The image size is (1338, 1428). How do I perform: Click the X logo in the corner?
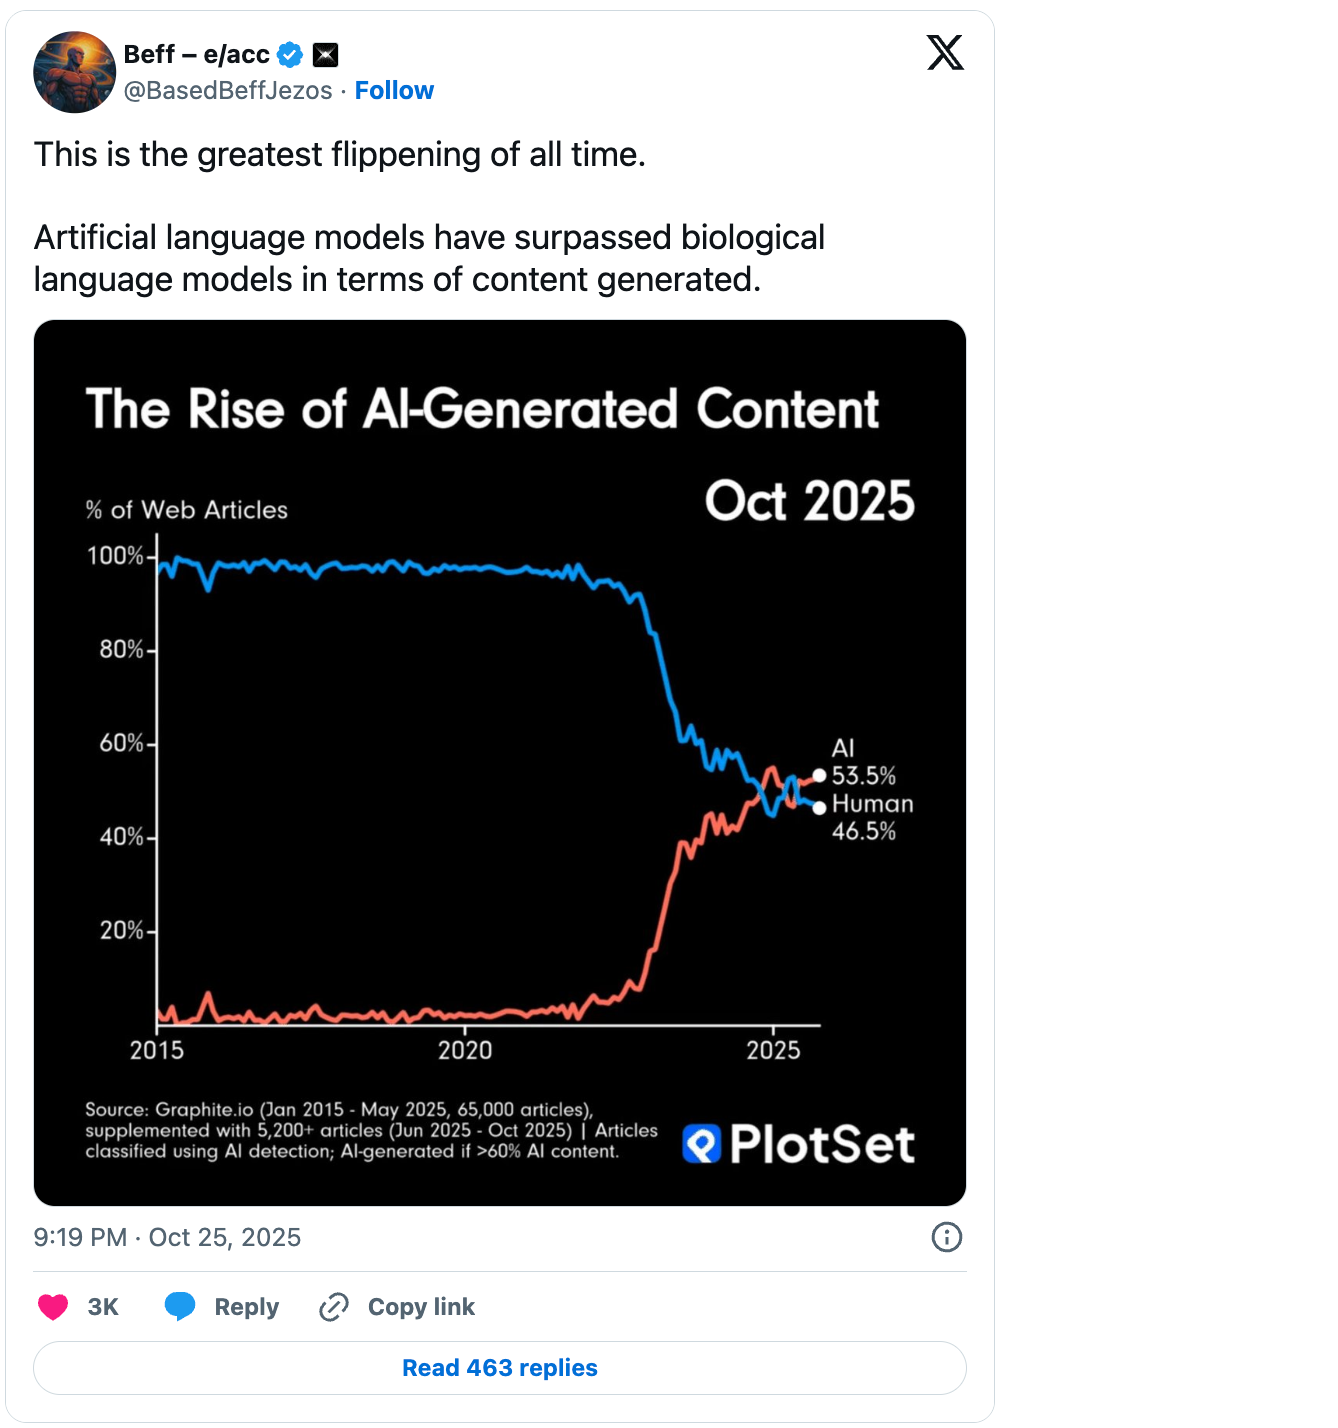(945, 52)
